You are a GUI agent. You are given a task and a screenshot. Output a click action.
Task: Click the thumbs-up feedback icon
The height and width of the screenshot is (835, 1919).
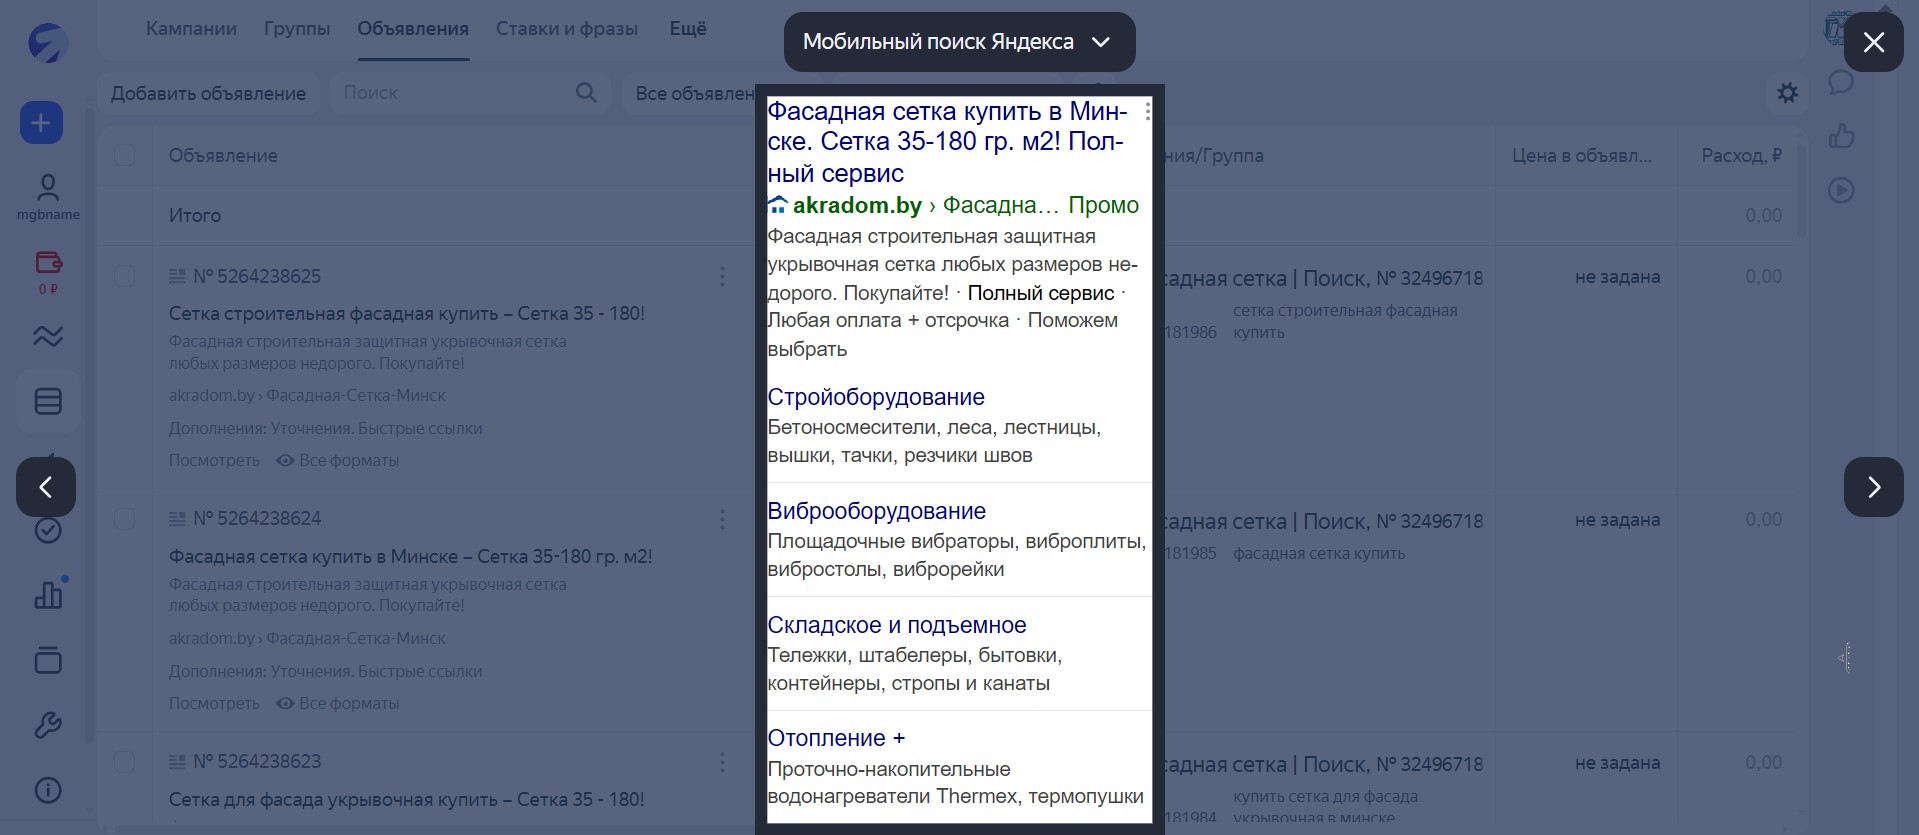pos(1841,136)
